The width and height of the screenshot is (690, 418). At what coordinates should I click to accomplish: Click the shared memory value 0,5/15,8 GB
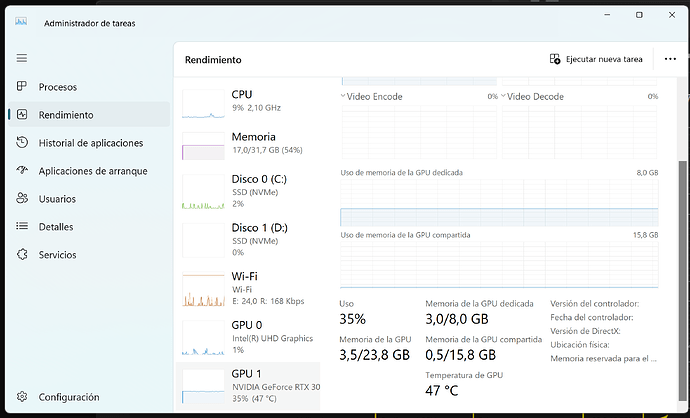coord(460,355)
